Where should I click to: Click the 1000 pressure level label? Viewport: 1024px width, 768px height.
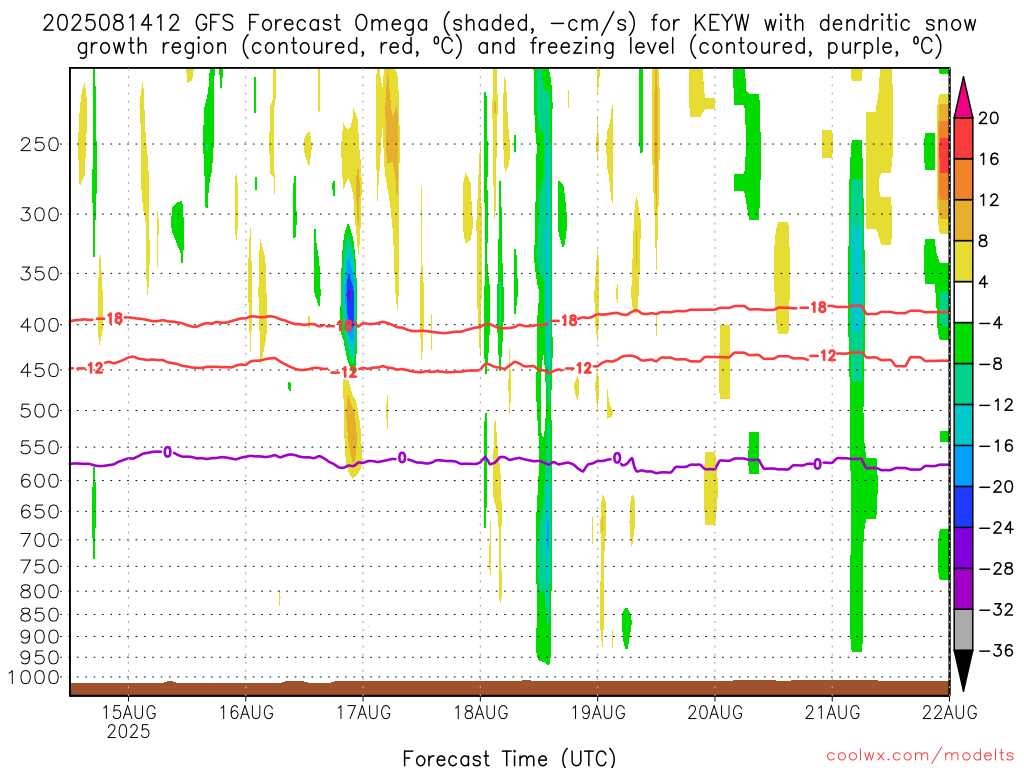pos(35,678)
